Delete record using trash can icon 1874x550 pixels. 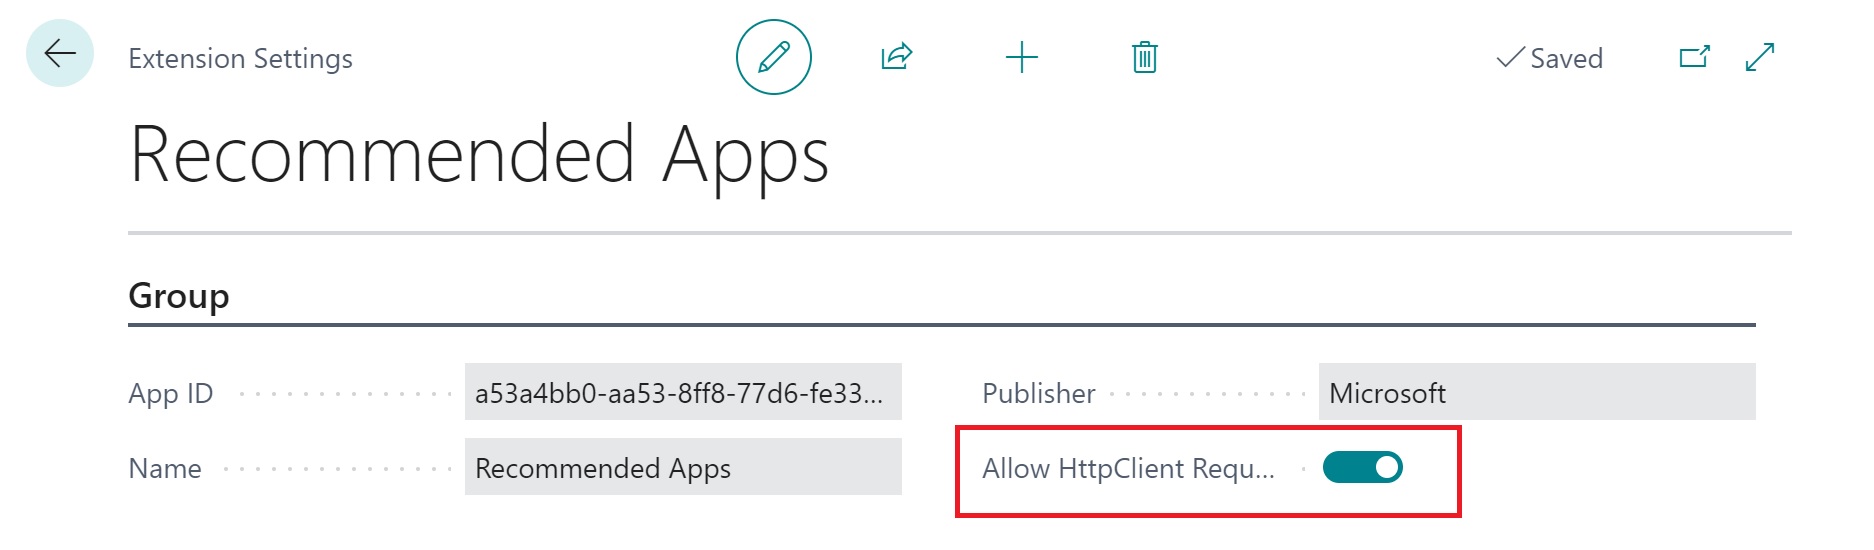coord(1144,57)
